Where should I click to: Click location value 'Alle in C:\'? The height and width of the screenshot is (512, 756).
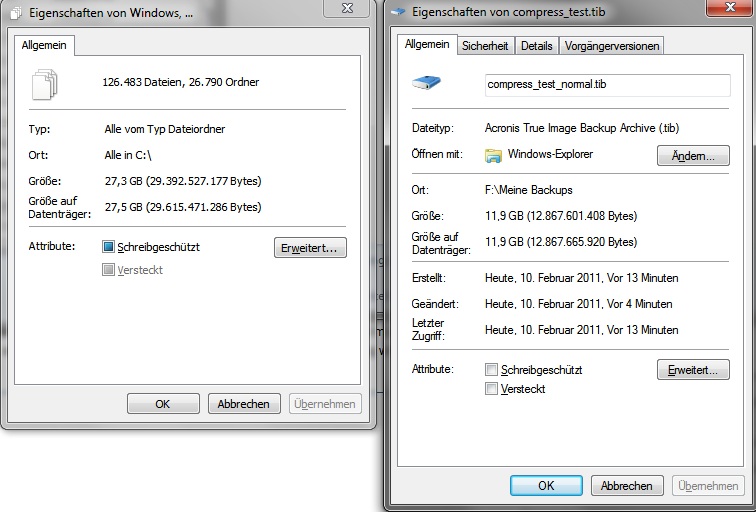point(128,155)
